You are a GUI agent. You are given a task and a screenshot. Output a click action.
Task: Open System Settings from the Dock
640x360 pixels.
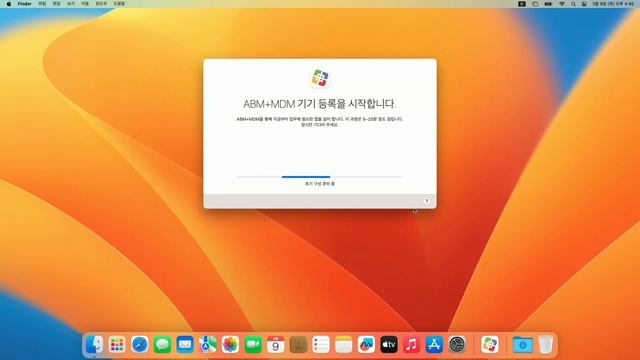coord(457,345)
